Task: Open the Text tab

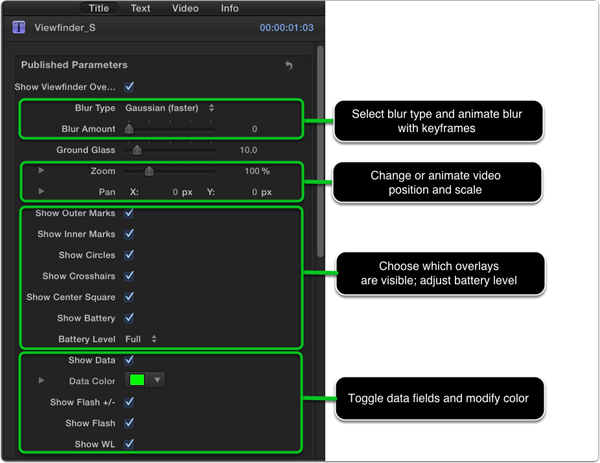Action: click(x=140, y=8)
